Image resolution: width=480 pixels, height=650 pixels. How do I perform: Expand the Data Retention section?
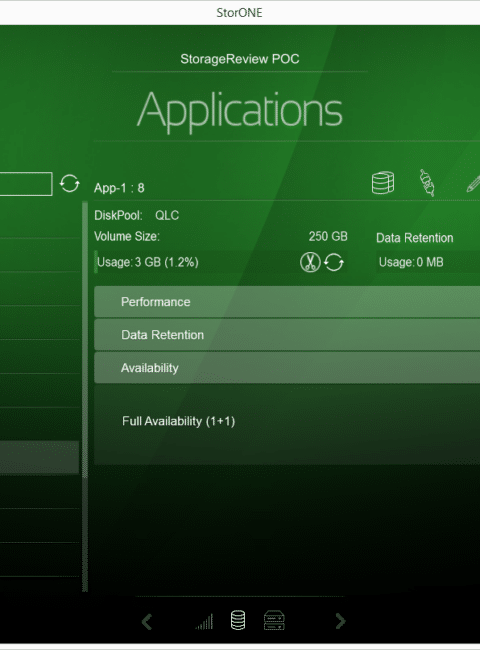[x=287, y=335]
